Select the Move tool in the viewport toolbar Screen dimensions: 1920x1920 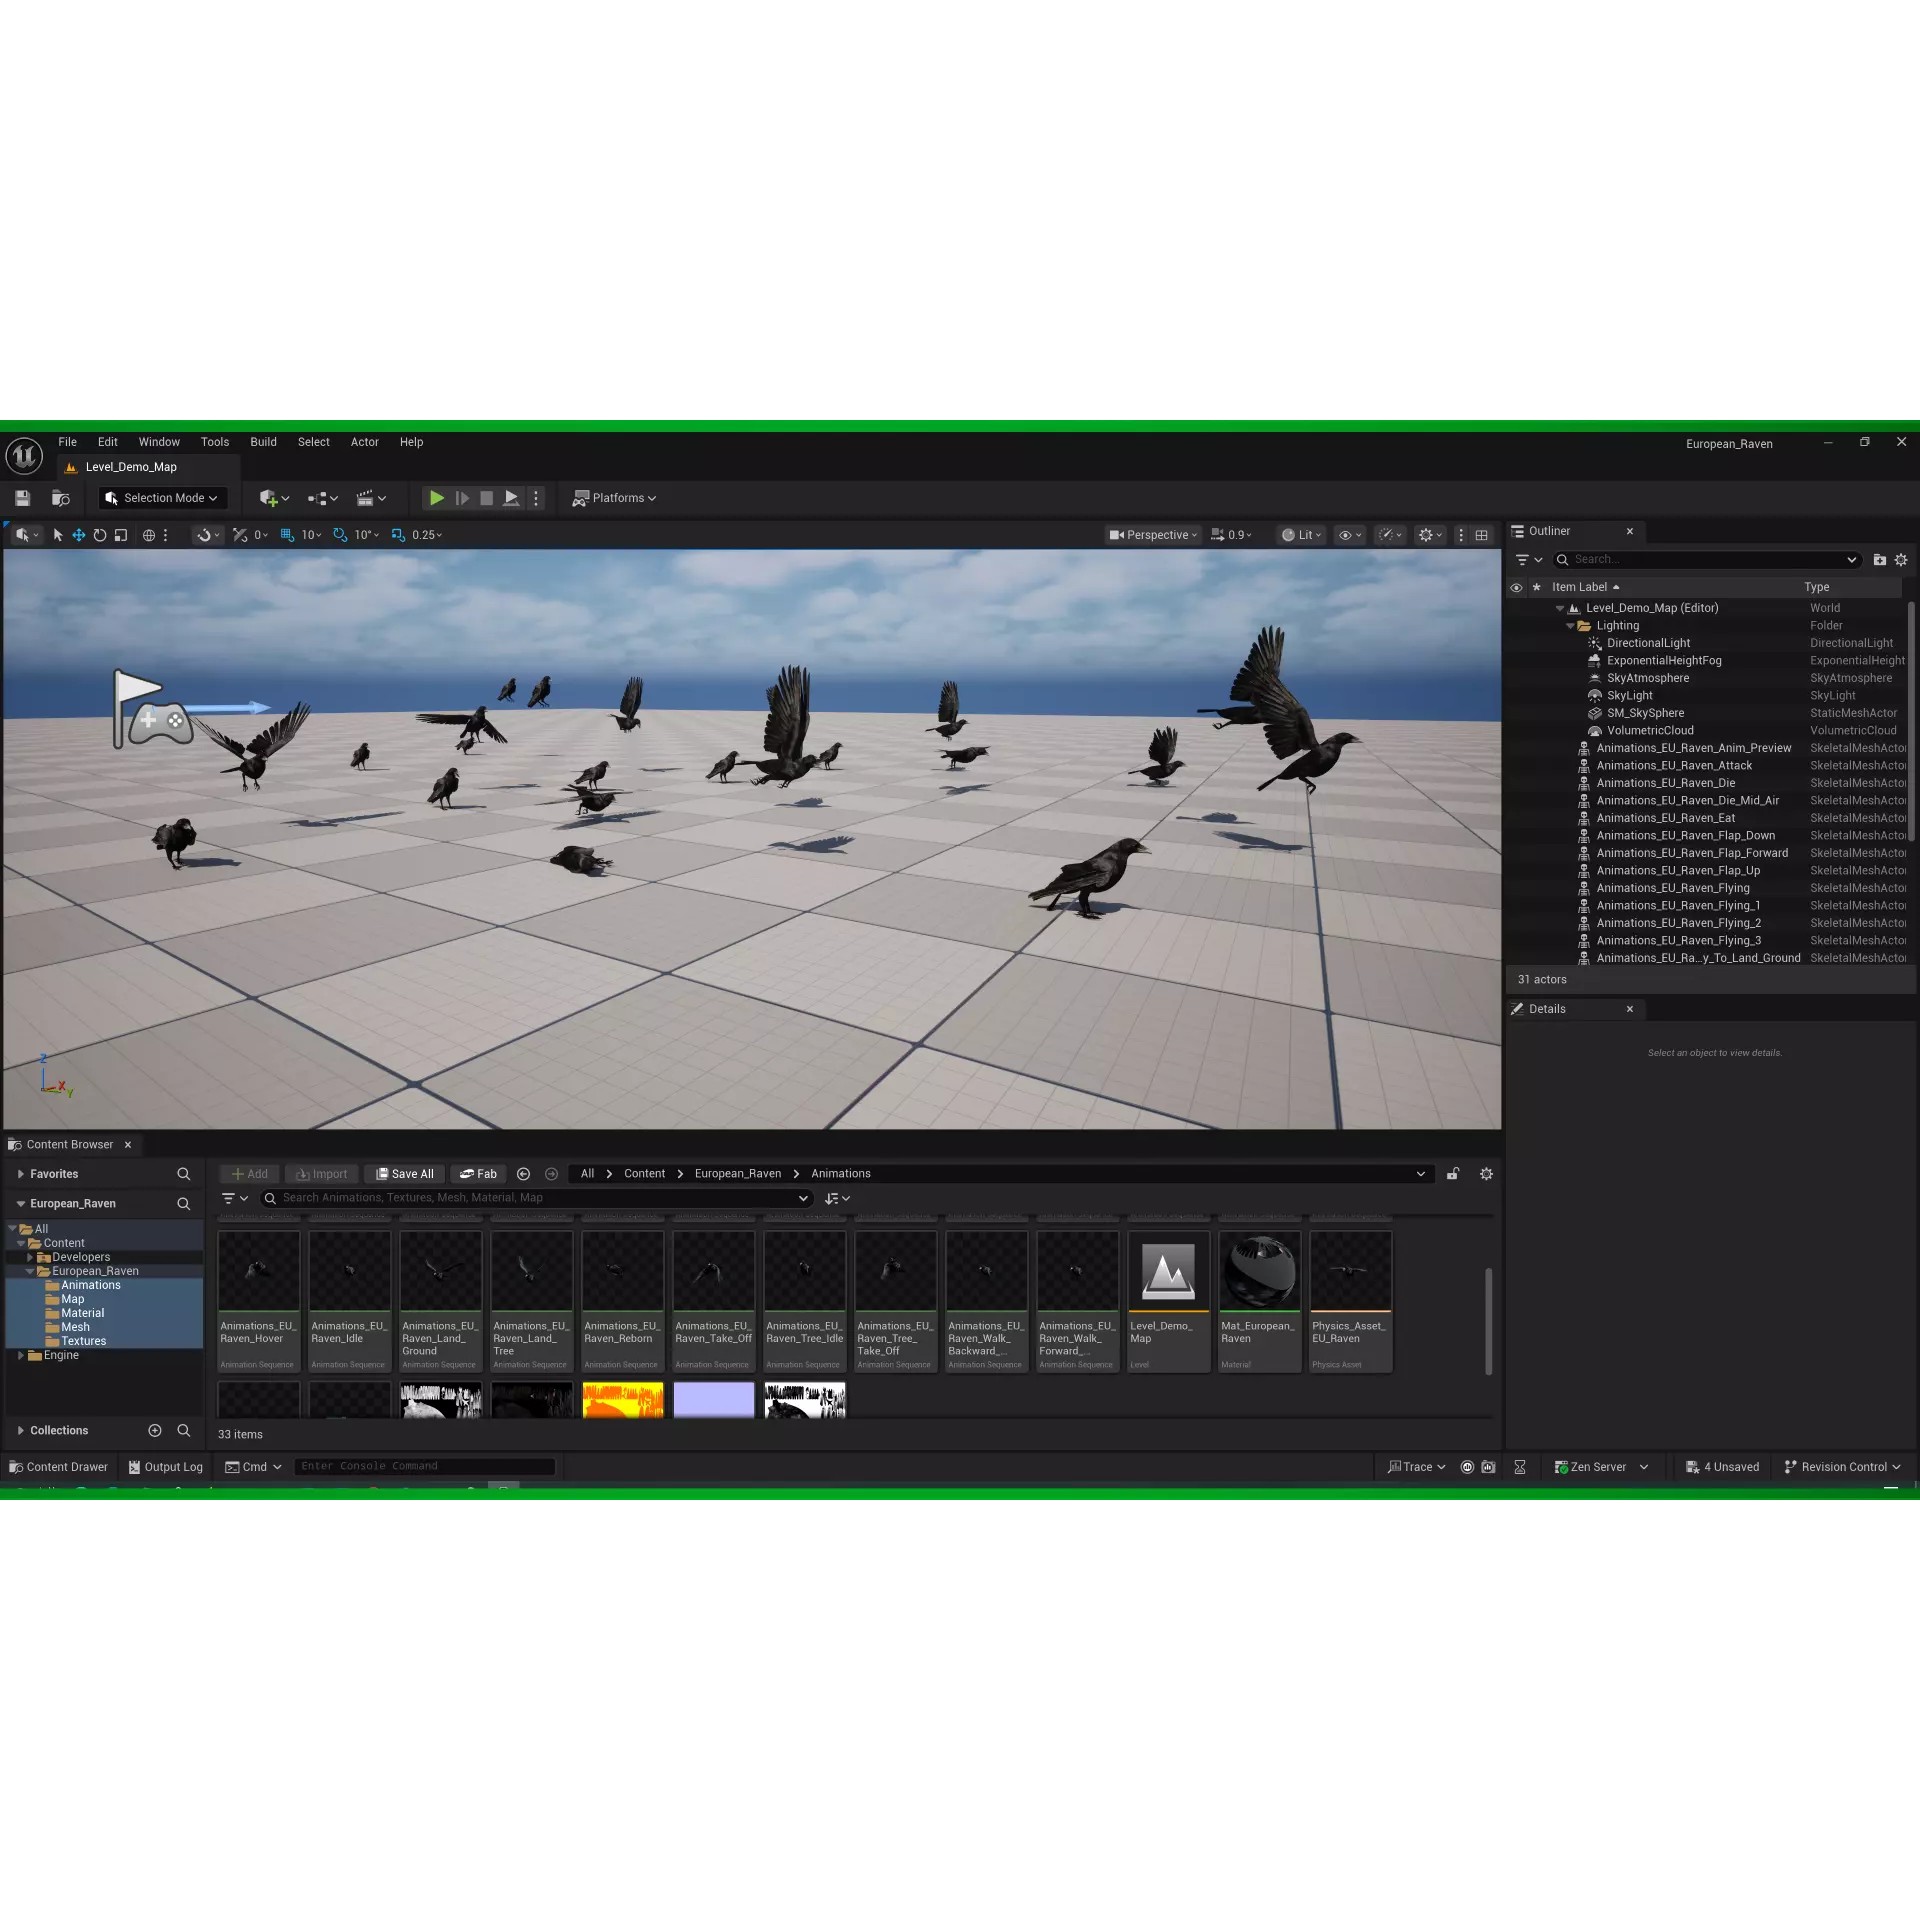tap(78, 535)
